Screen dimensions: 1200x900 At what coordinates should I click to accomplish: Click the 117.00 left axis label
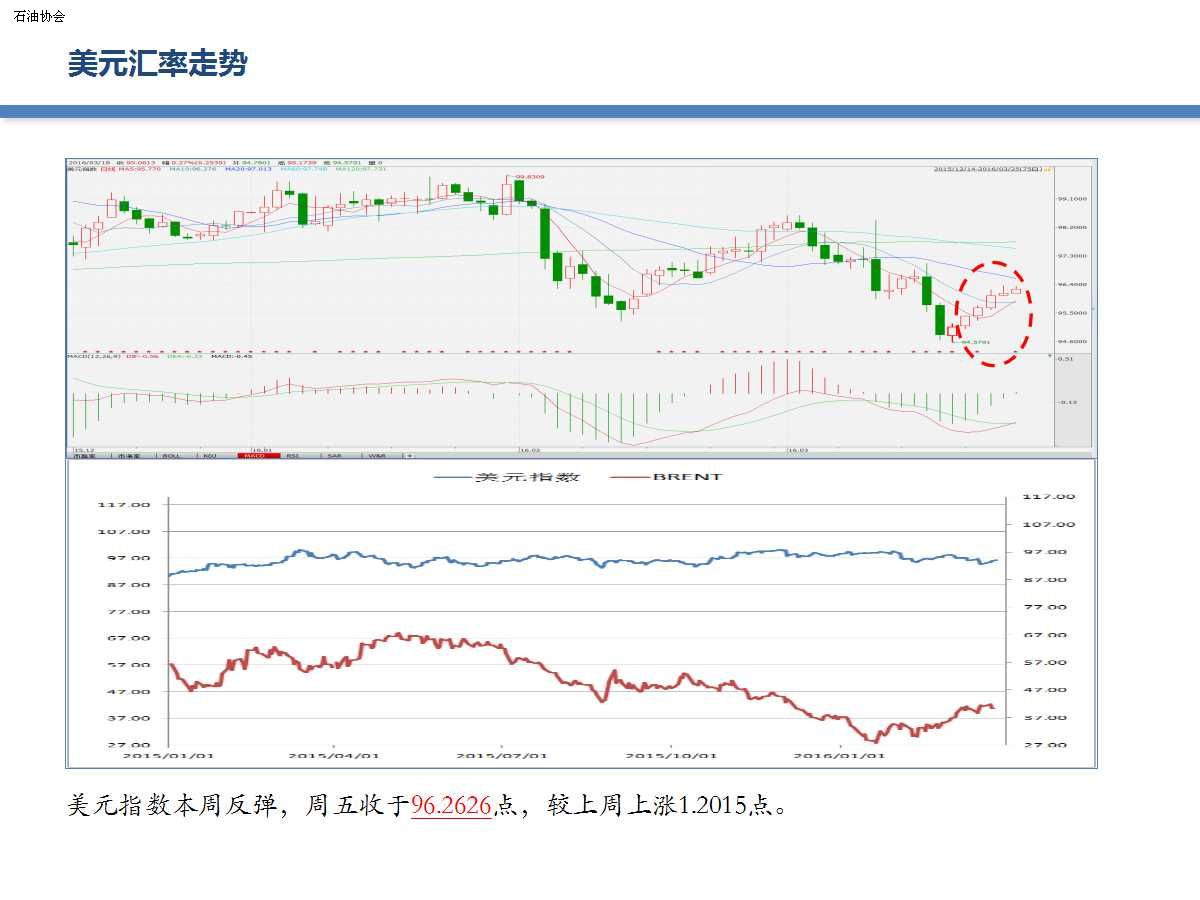(124, 505)
